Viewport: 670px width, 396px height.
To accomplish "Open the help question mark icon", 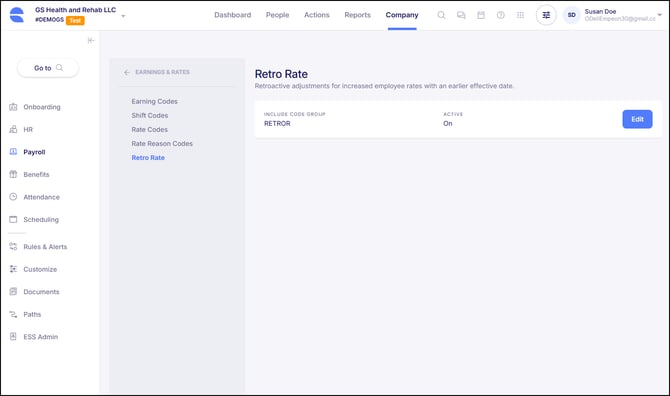I will click(500, 15).
